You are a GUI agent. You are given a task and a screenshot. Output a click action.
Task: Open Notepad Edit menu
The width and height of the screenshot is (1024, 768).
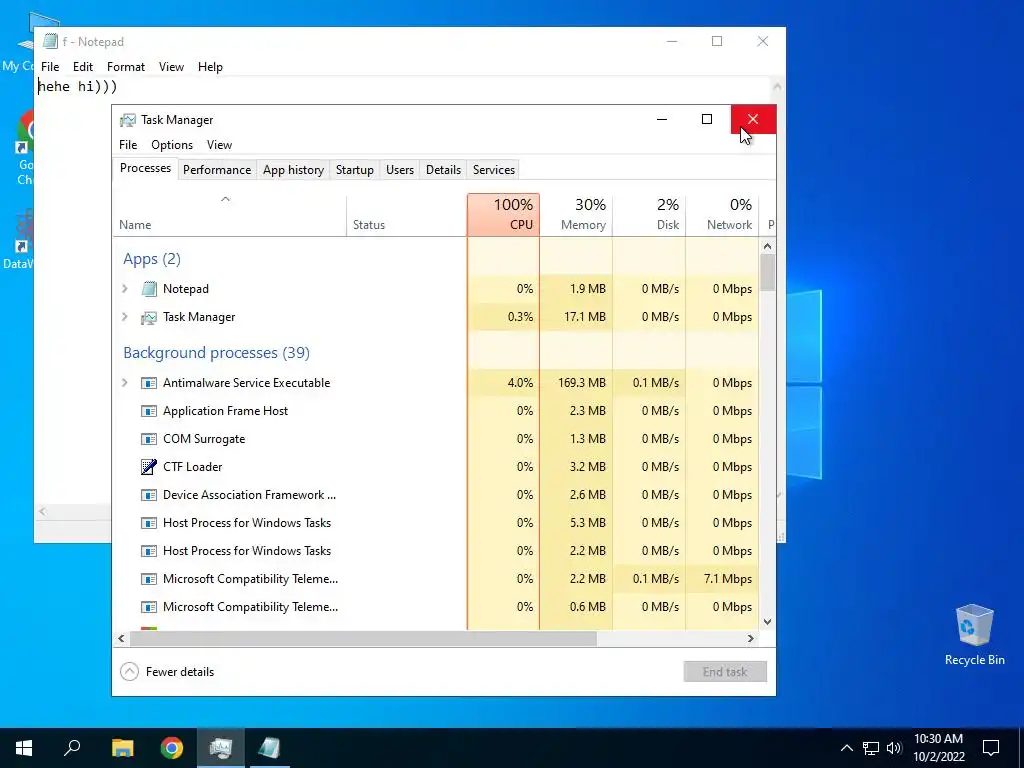[x=82, y=67]
